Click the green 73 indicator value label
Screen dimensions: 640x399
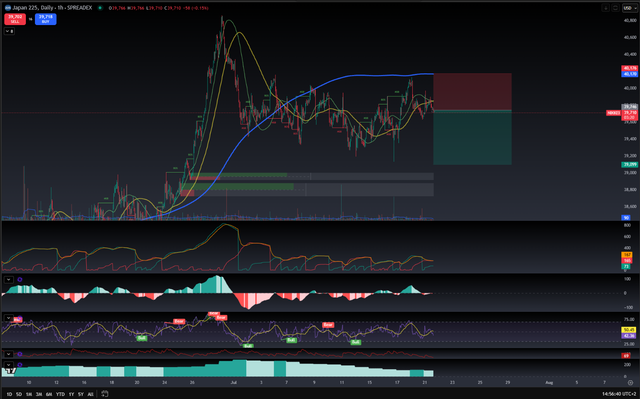pos(627,266)
